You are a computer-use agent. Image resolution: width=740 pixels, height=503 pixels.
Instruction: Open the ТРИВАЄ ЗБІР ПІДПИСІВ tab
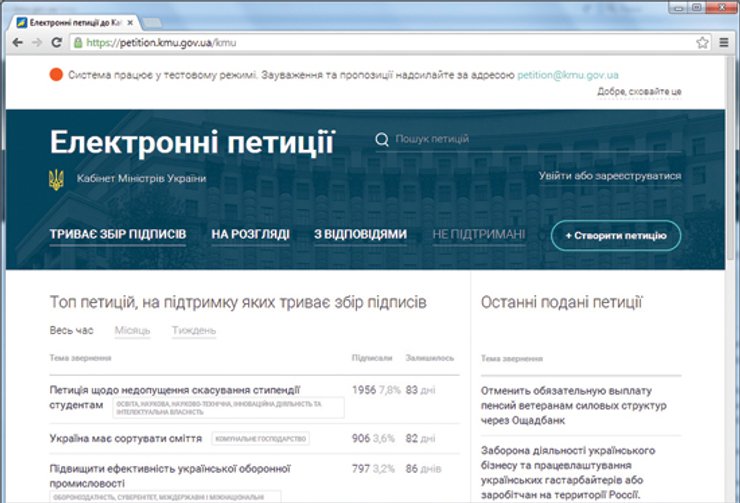coord(118,235)
